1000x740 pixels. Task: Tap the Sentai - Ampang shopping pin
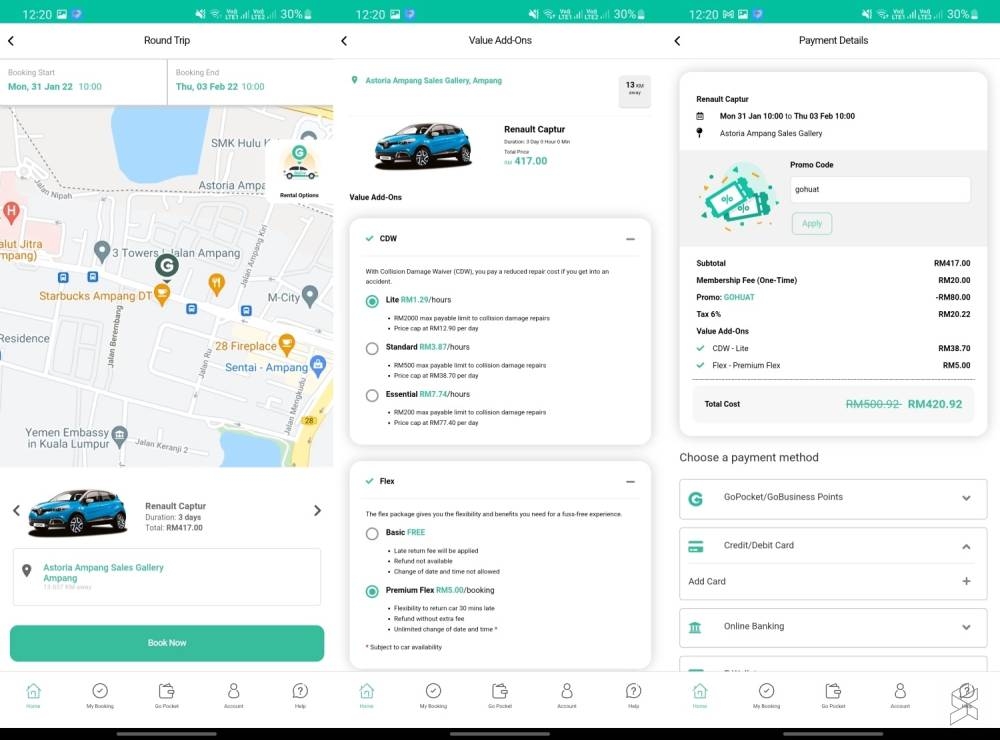coord(318,366)
